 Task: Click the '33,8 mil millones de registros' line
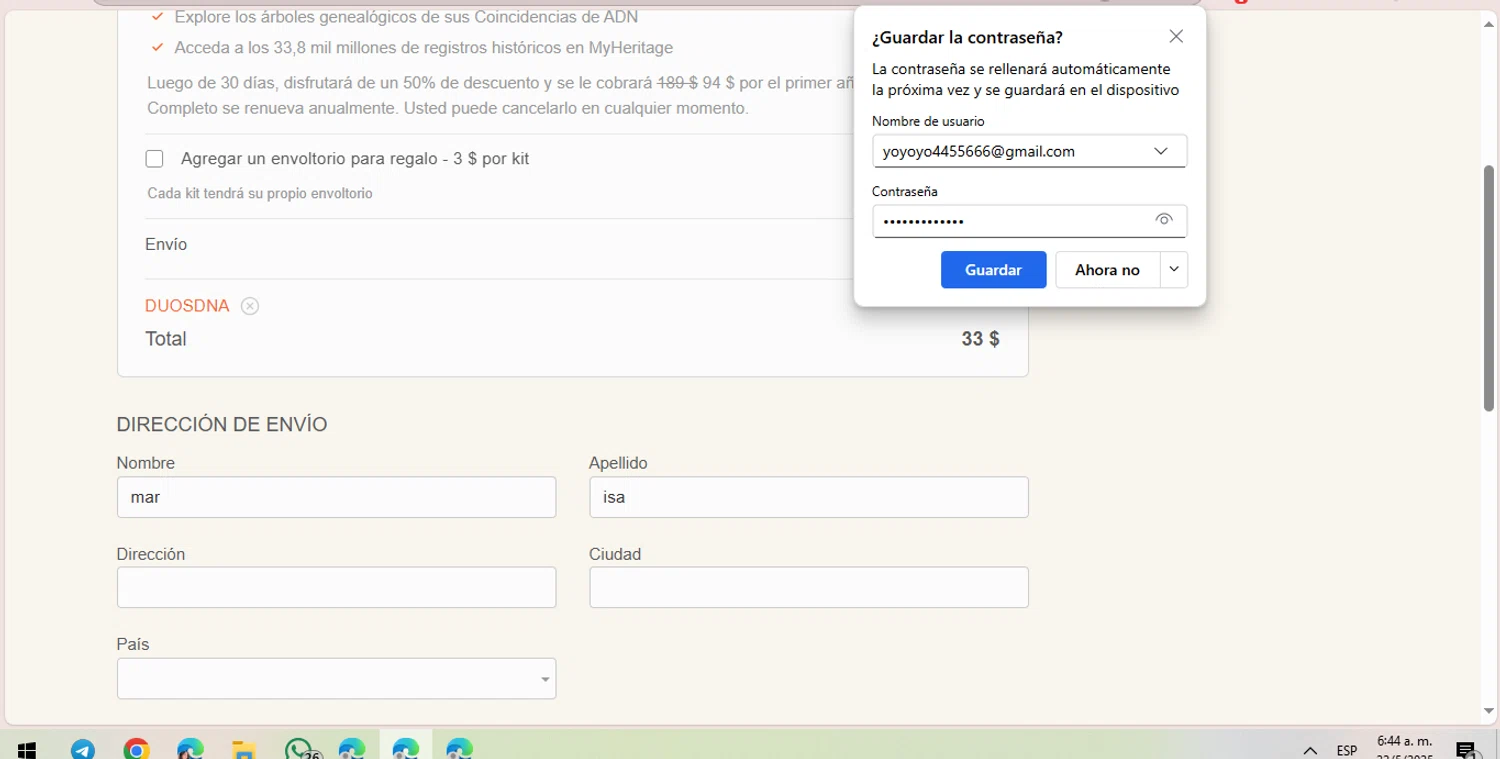[x=424, y=47]
